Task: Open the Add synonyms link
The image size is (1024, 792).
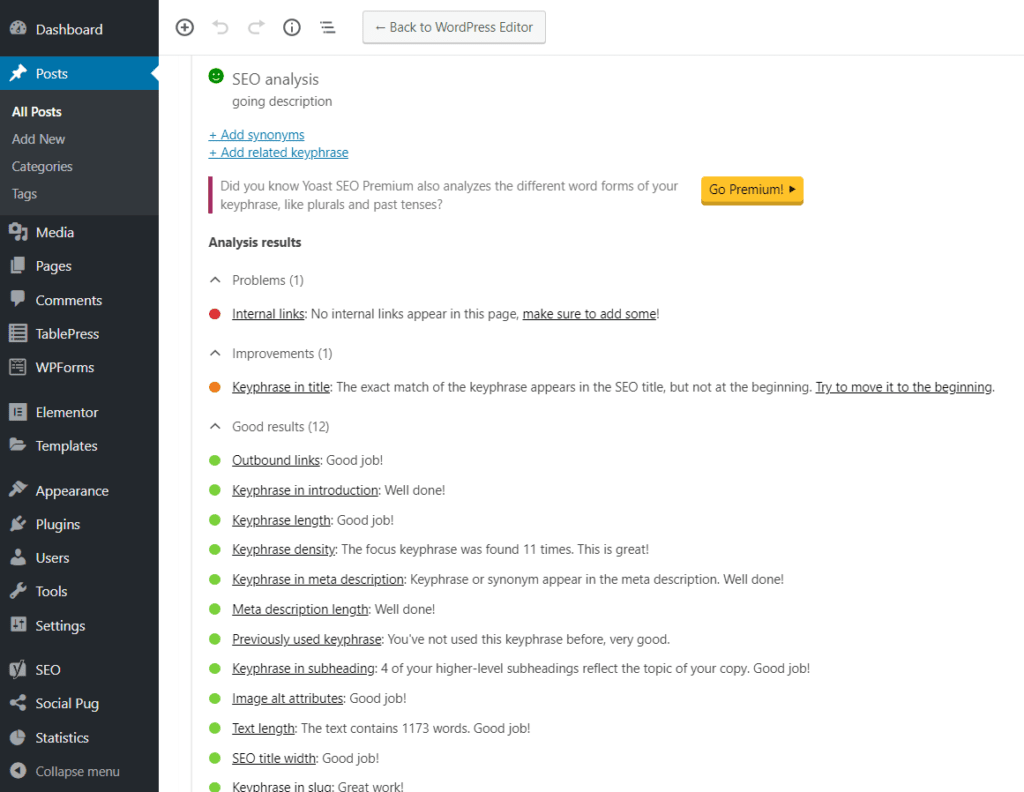Action: click(256, 134)
